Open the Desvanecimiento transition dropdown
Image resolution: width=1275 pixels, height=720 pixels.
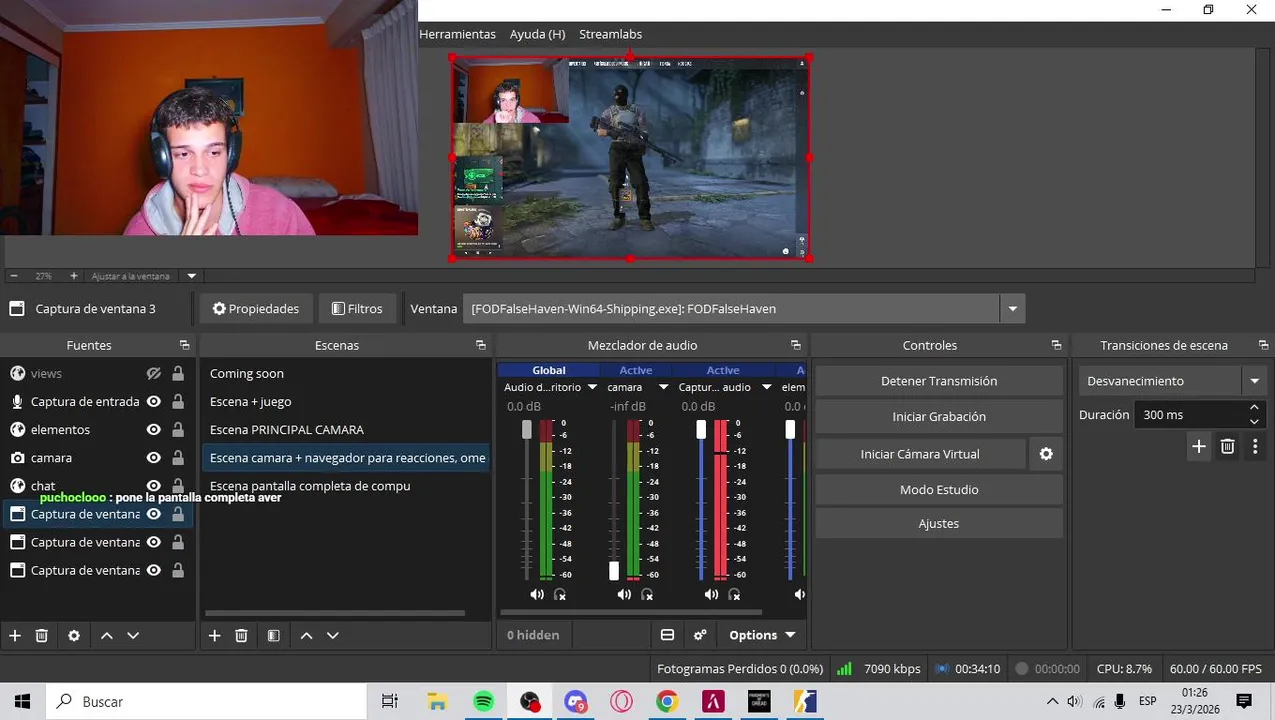point(1254,381)
